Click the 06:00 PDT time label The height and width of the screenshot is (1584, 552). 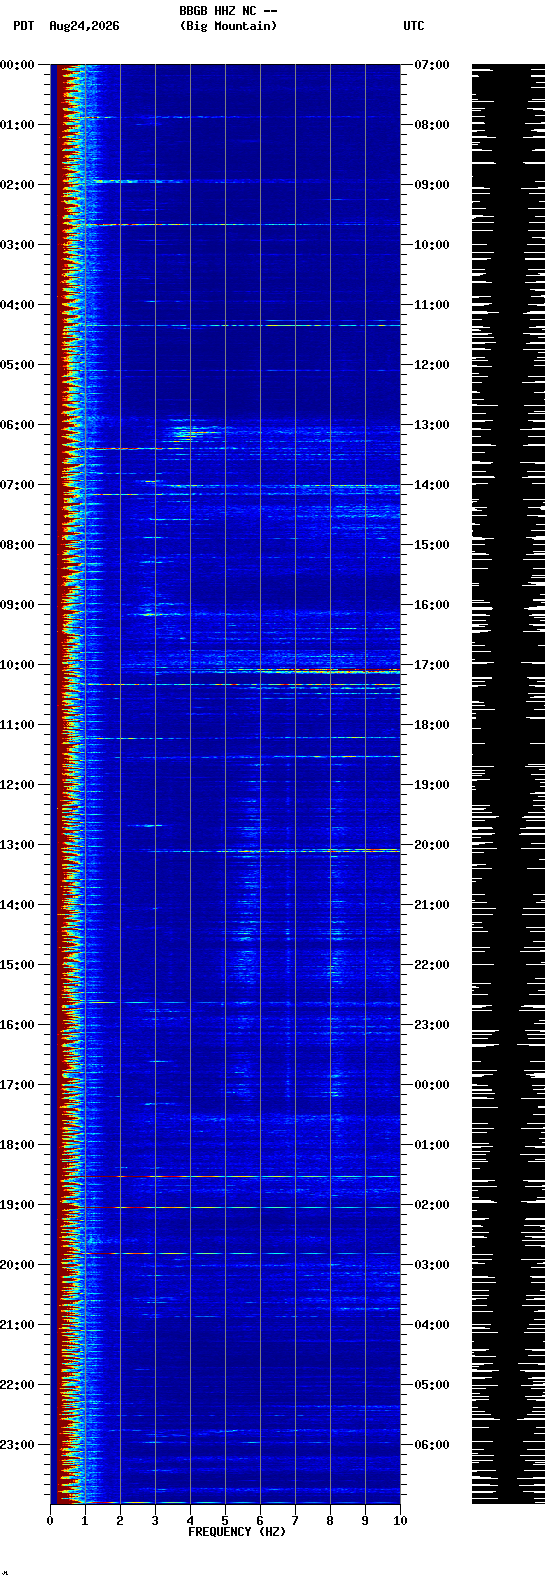17,425
